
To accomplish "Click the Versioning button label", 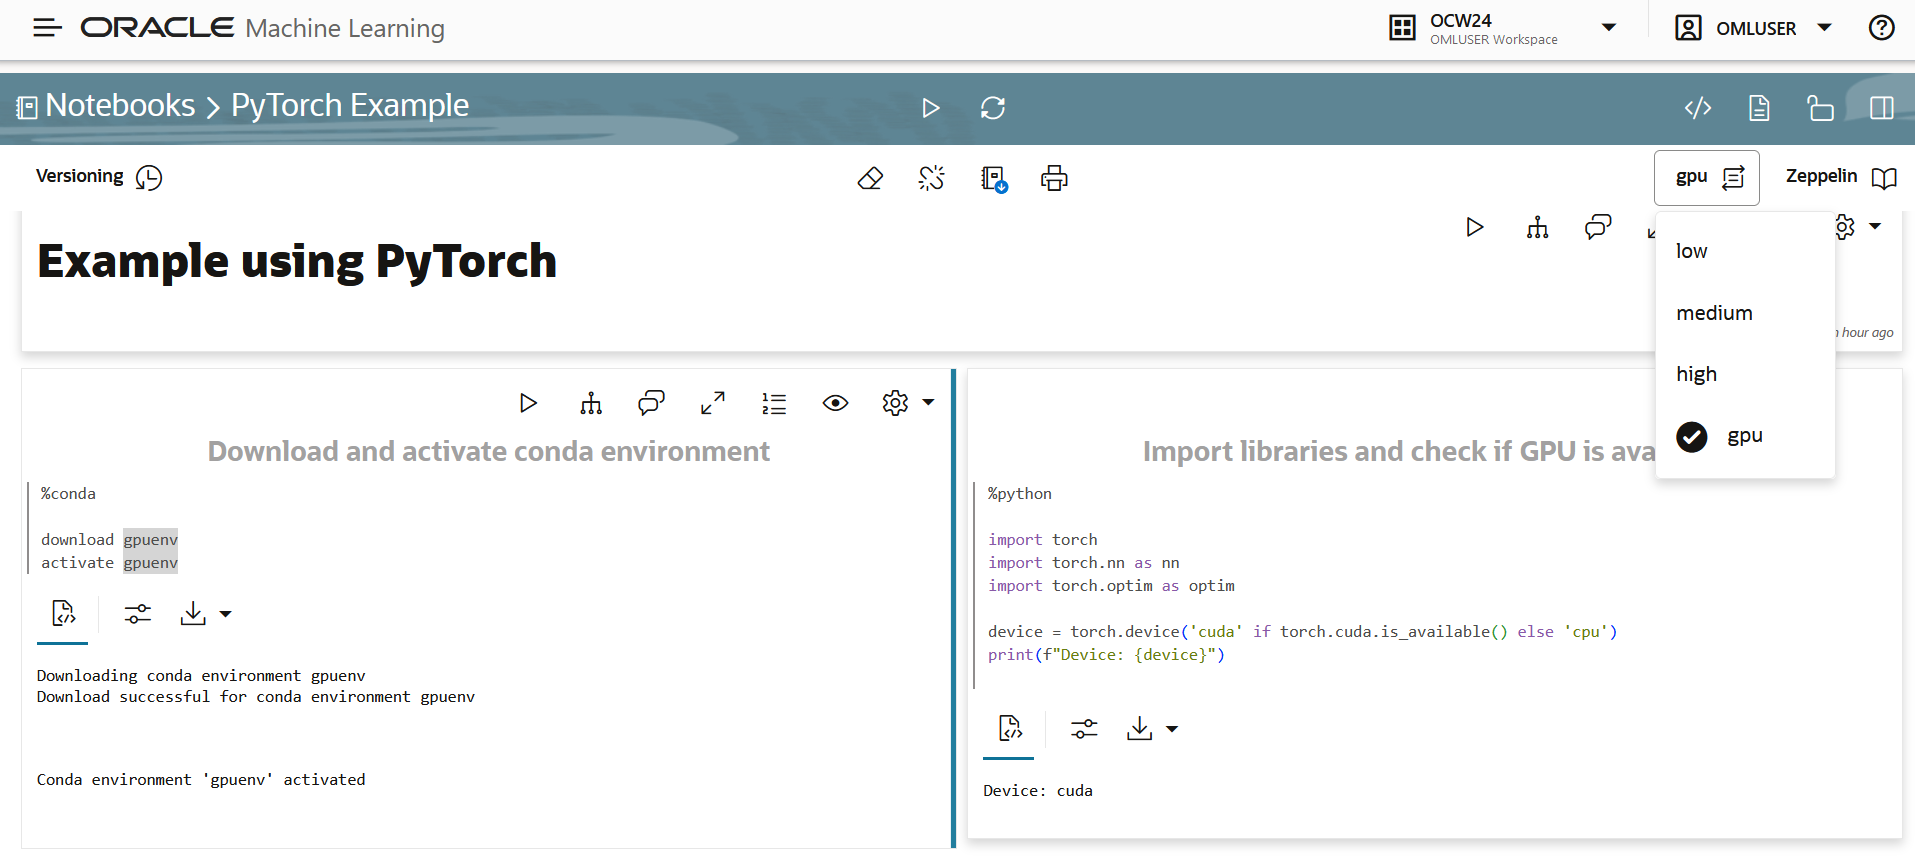I will [x=80, y=176].
